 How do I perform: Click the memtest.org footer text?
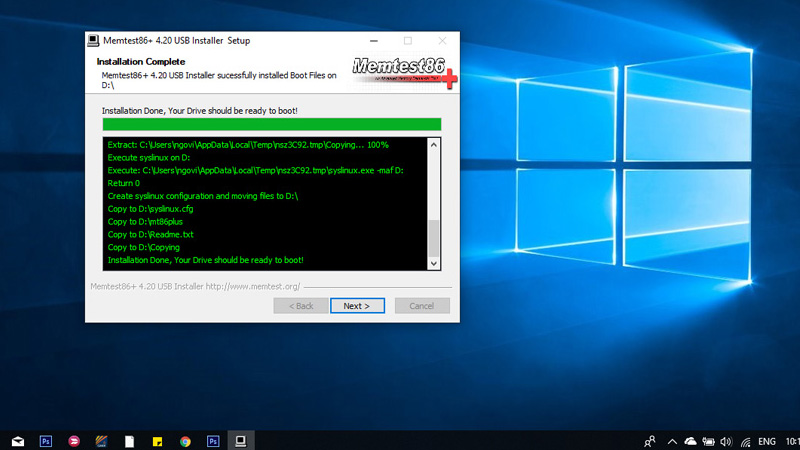pos(195,286)
